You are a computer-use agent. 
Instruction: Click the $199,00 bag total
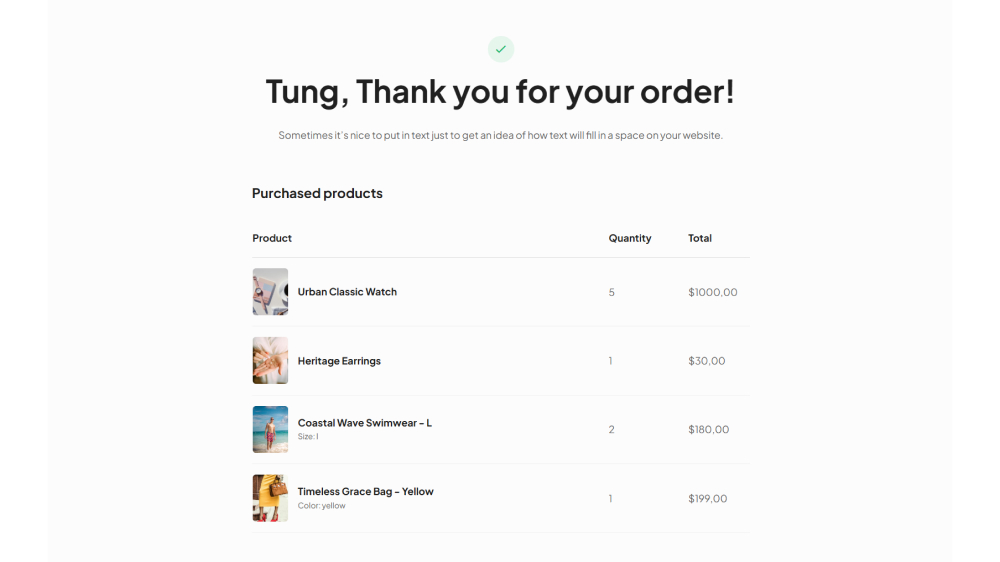[707, 498]
